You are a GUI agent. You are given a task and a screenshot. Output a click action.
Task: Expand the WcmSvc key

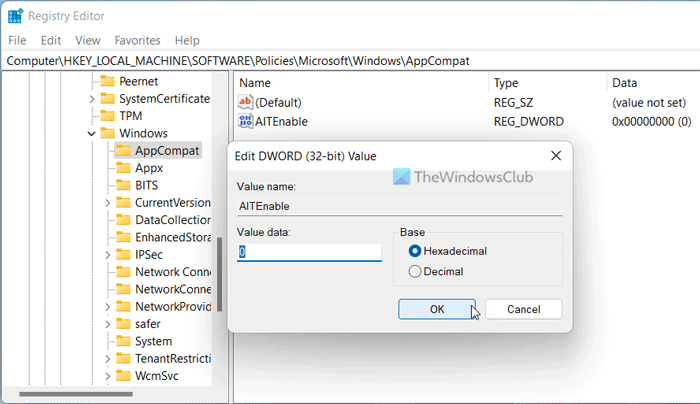[108, 376]
